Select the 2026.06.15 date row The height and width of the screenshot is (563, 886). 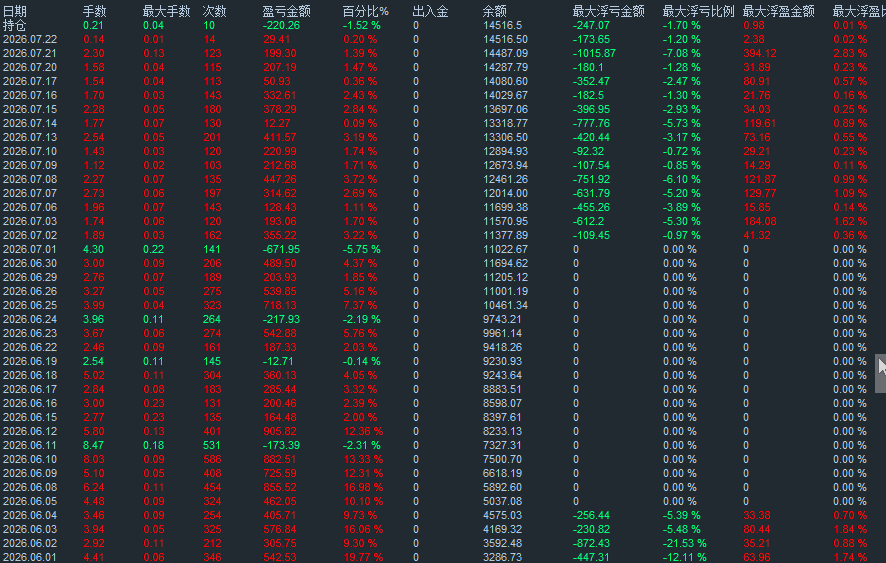(x=30, y=417)
